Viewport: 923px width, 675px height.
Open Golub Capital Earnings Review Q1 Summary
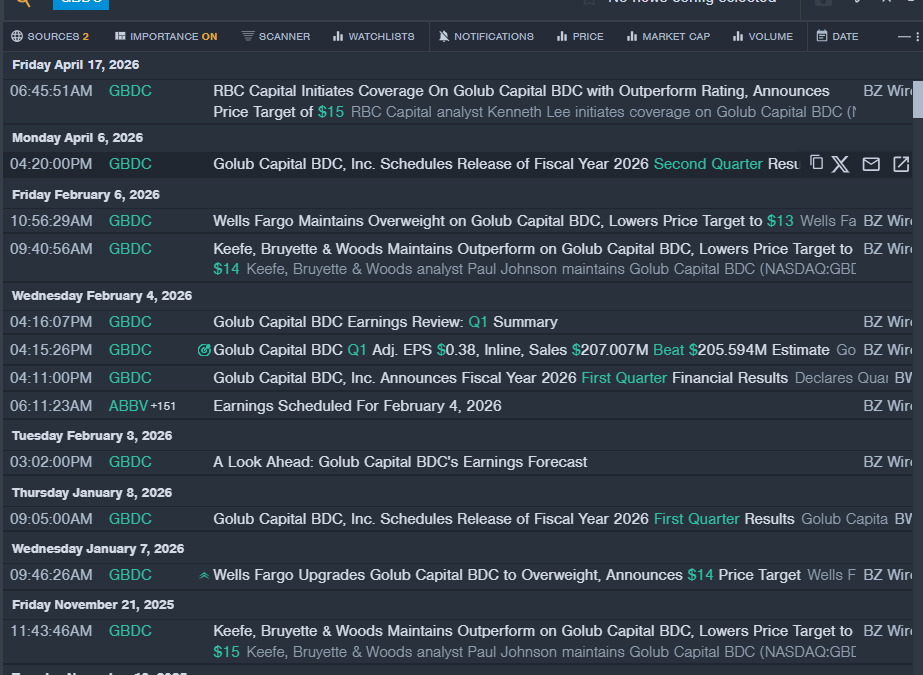tap(385, 322)
